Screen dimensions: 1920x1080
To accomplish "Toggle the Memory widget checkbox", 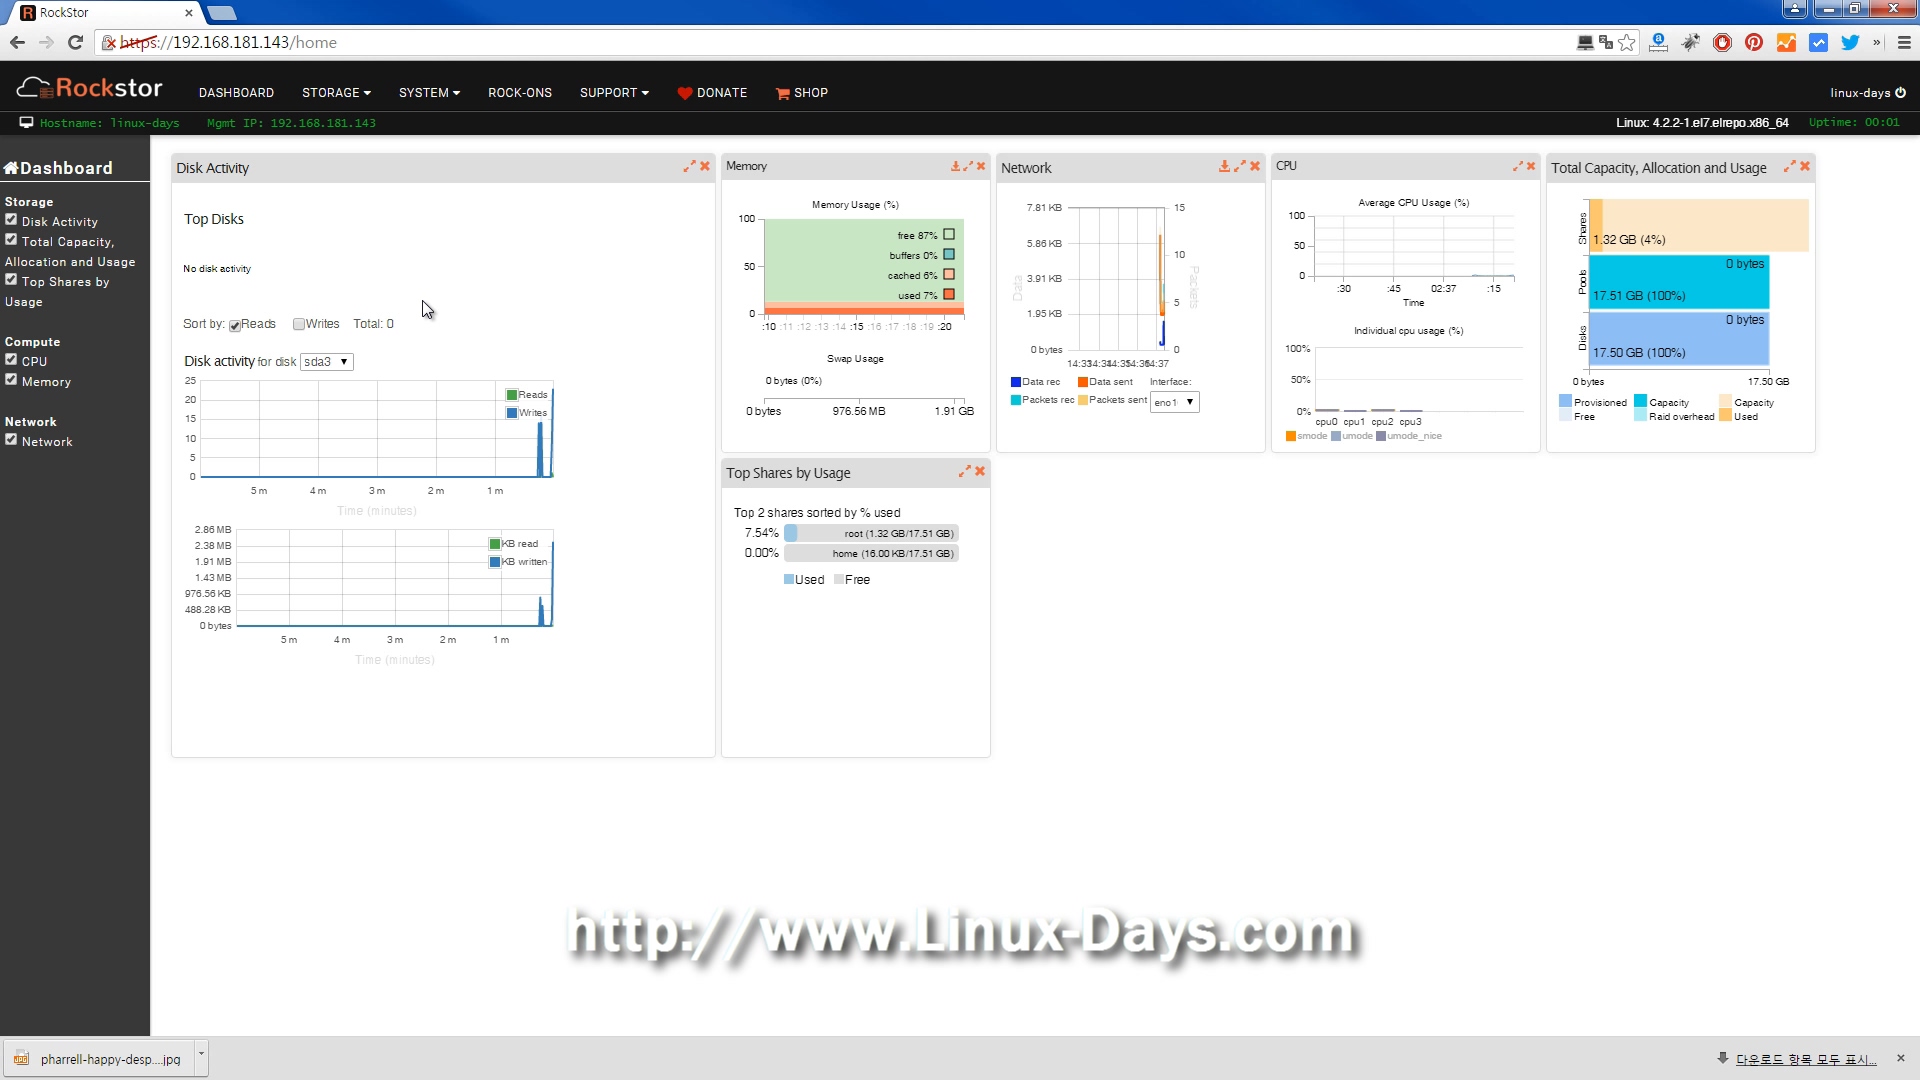I will tap(11, 379).
